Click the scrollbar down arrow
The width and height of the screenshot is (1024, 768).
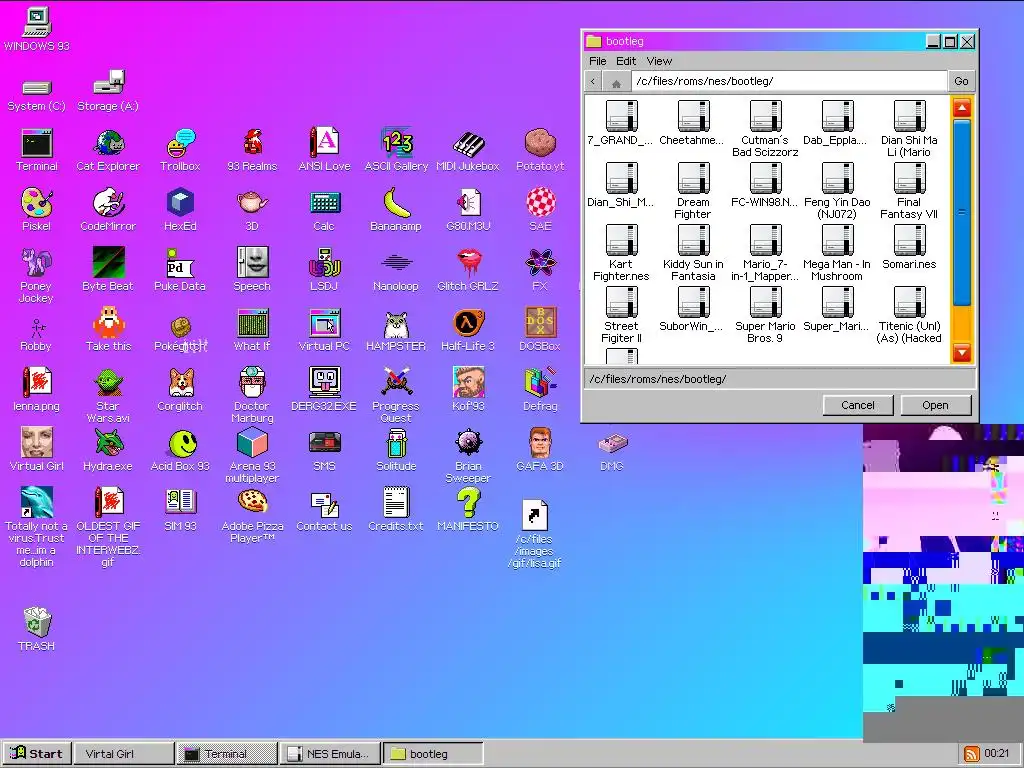962,353
